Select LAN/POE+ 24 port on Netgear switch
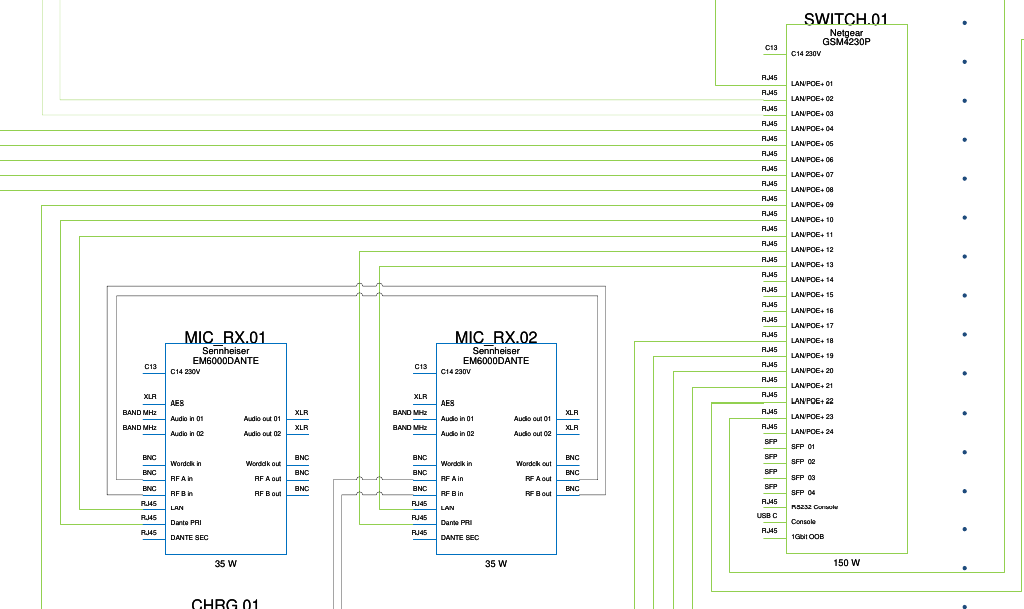 click(811, 432)
